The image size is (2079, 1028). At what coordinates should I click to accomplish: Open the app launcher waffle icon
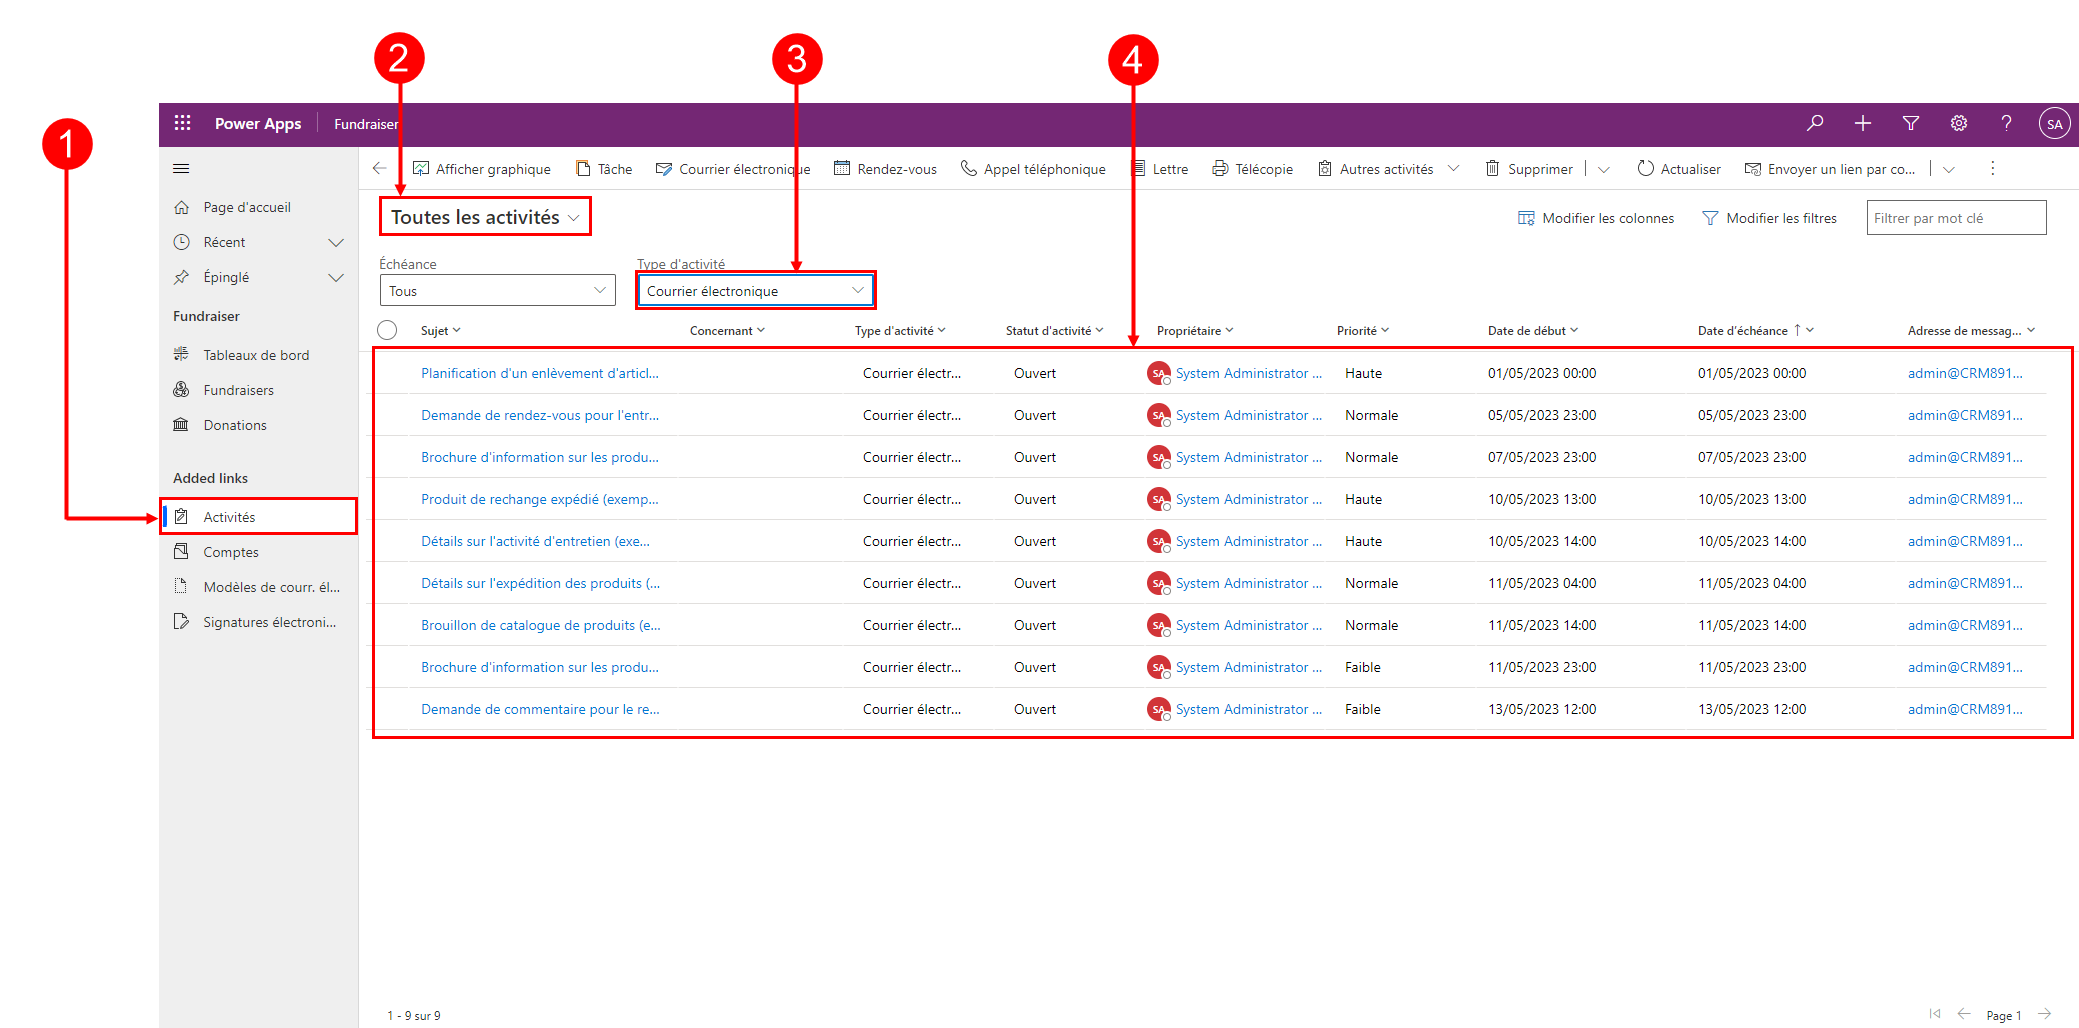182,123
